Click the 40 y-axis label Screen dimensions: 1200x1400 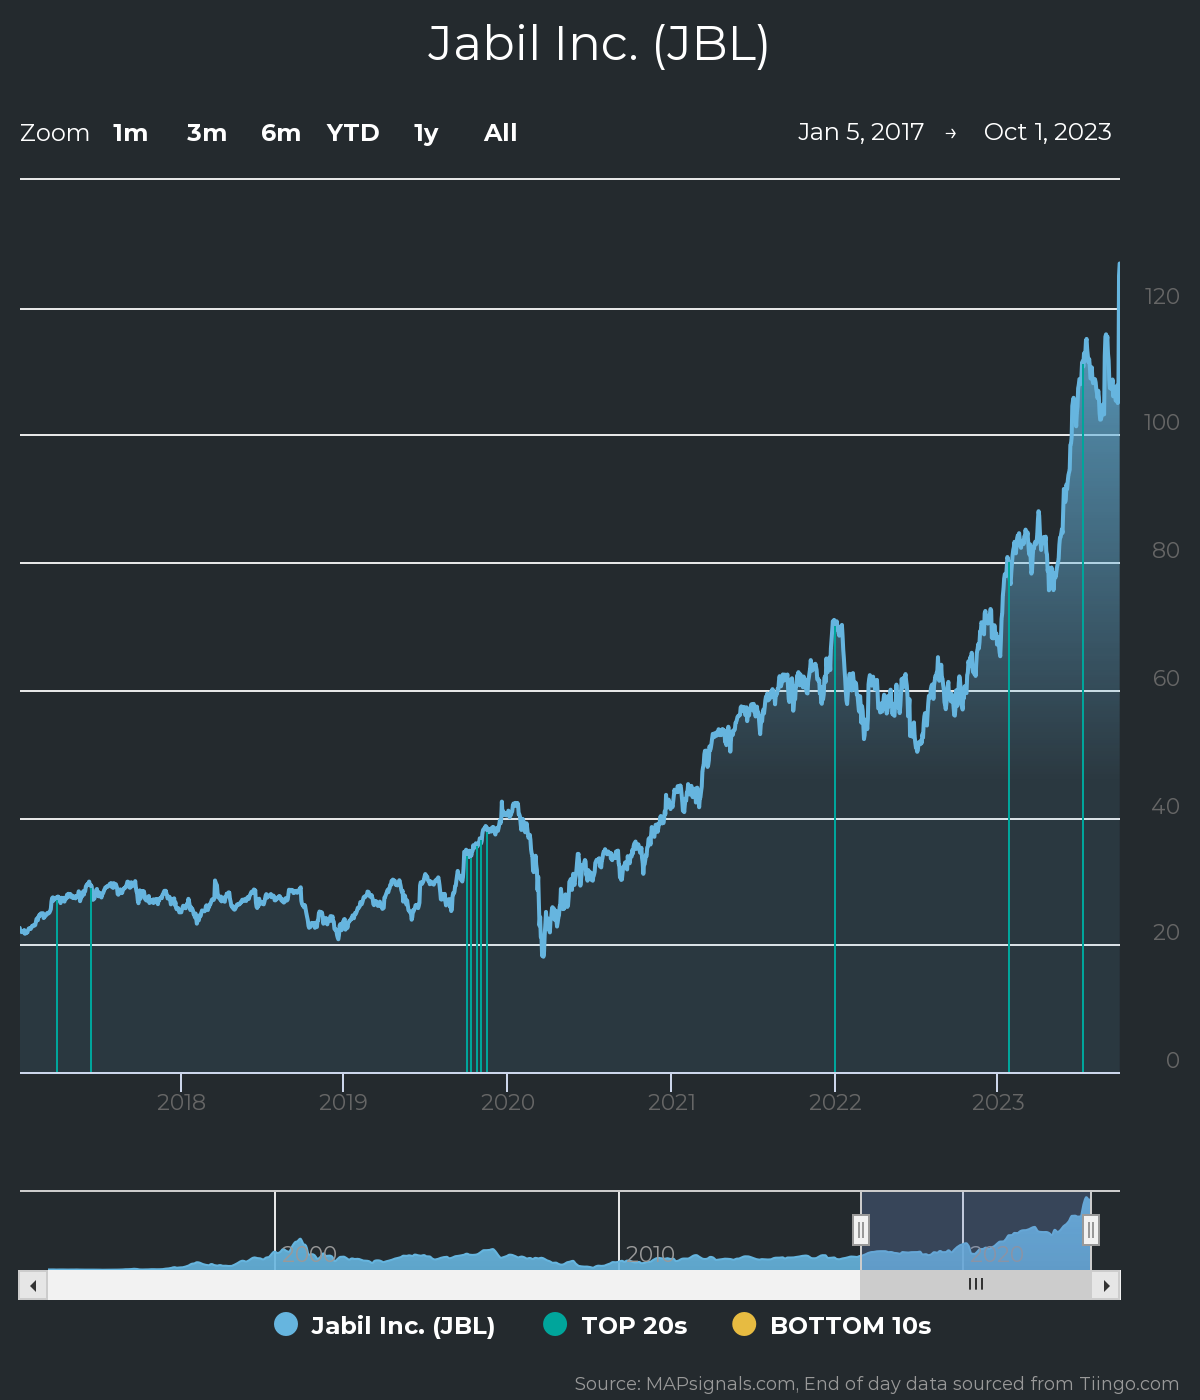(1166, 806)
